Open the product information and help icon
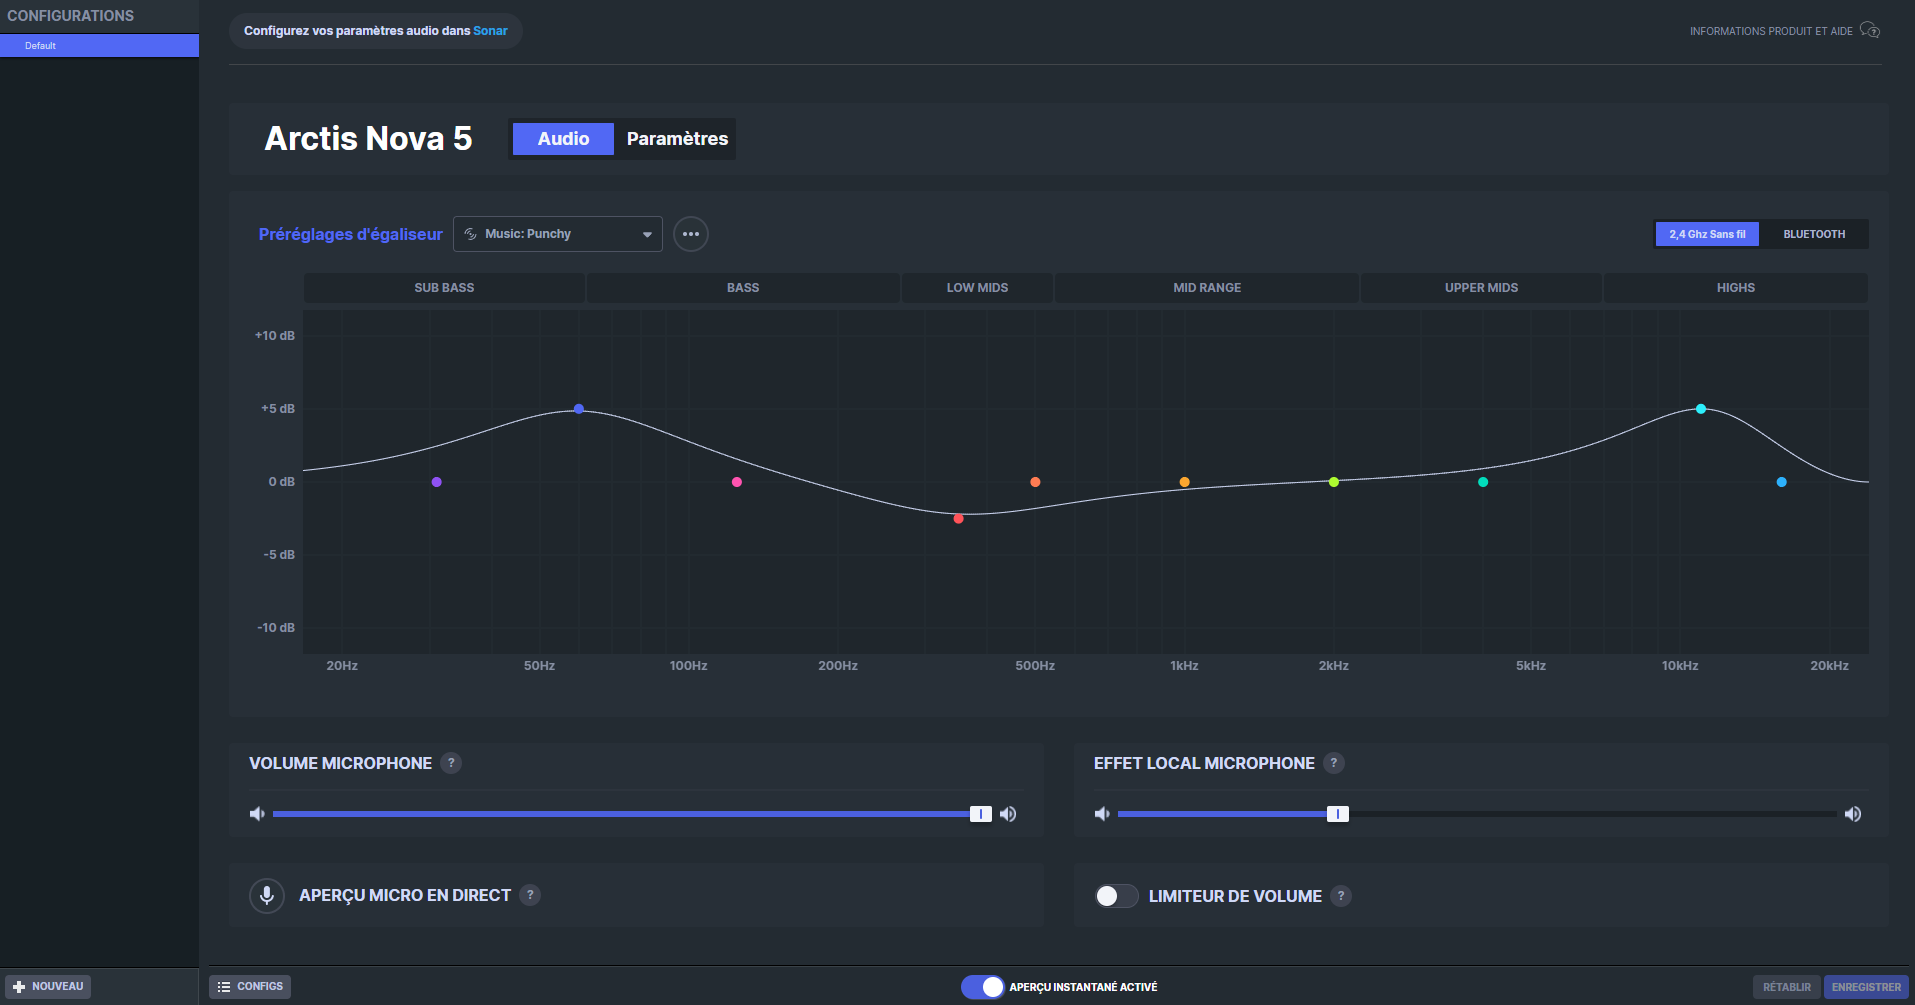 pos(1870,31)
